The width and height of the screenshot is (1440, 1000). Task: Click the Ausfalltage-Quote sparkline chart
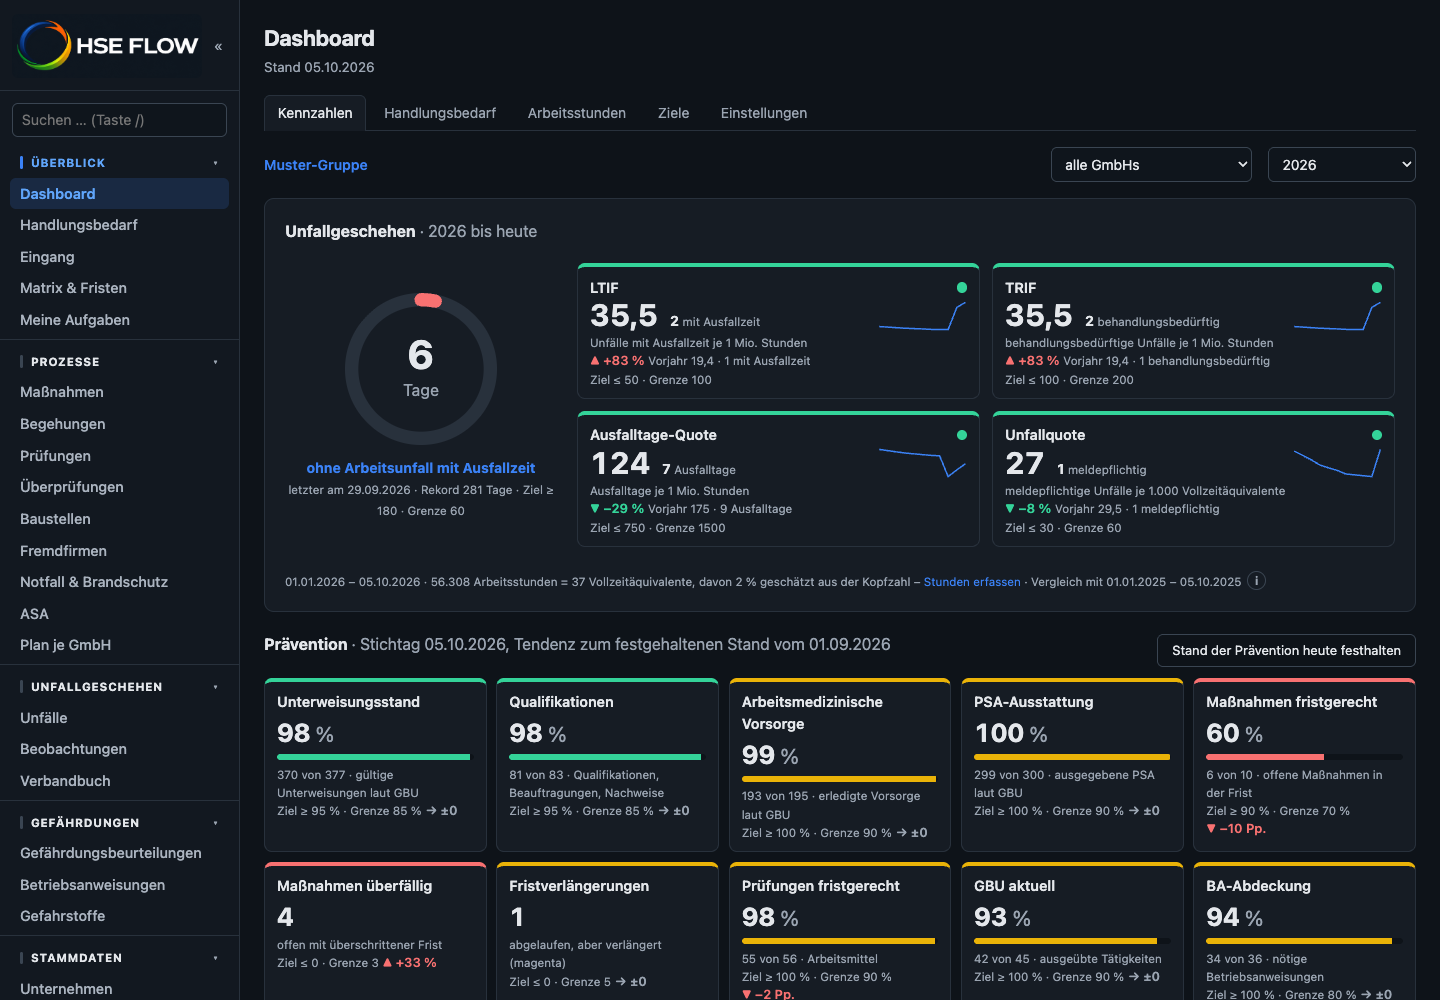coord(922,463)
